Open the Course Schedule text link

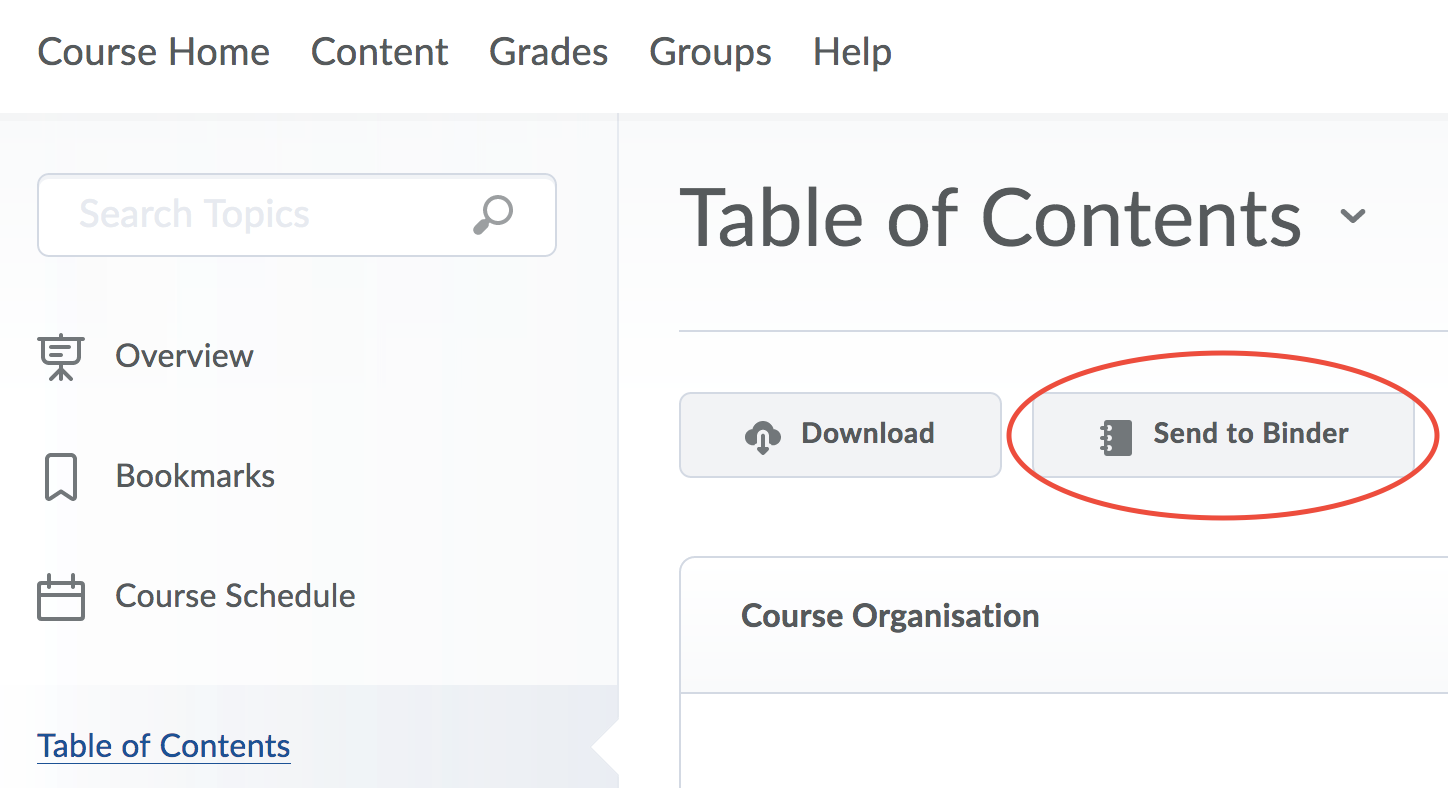(235, 596)
